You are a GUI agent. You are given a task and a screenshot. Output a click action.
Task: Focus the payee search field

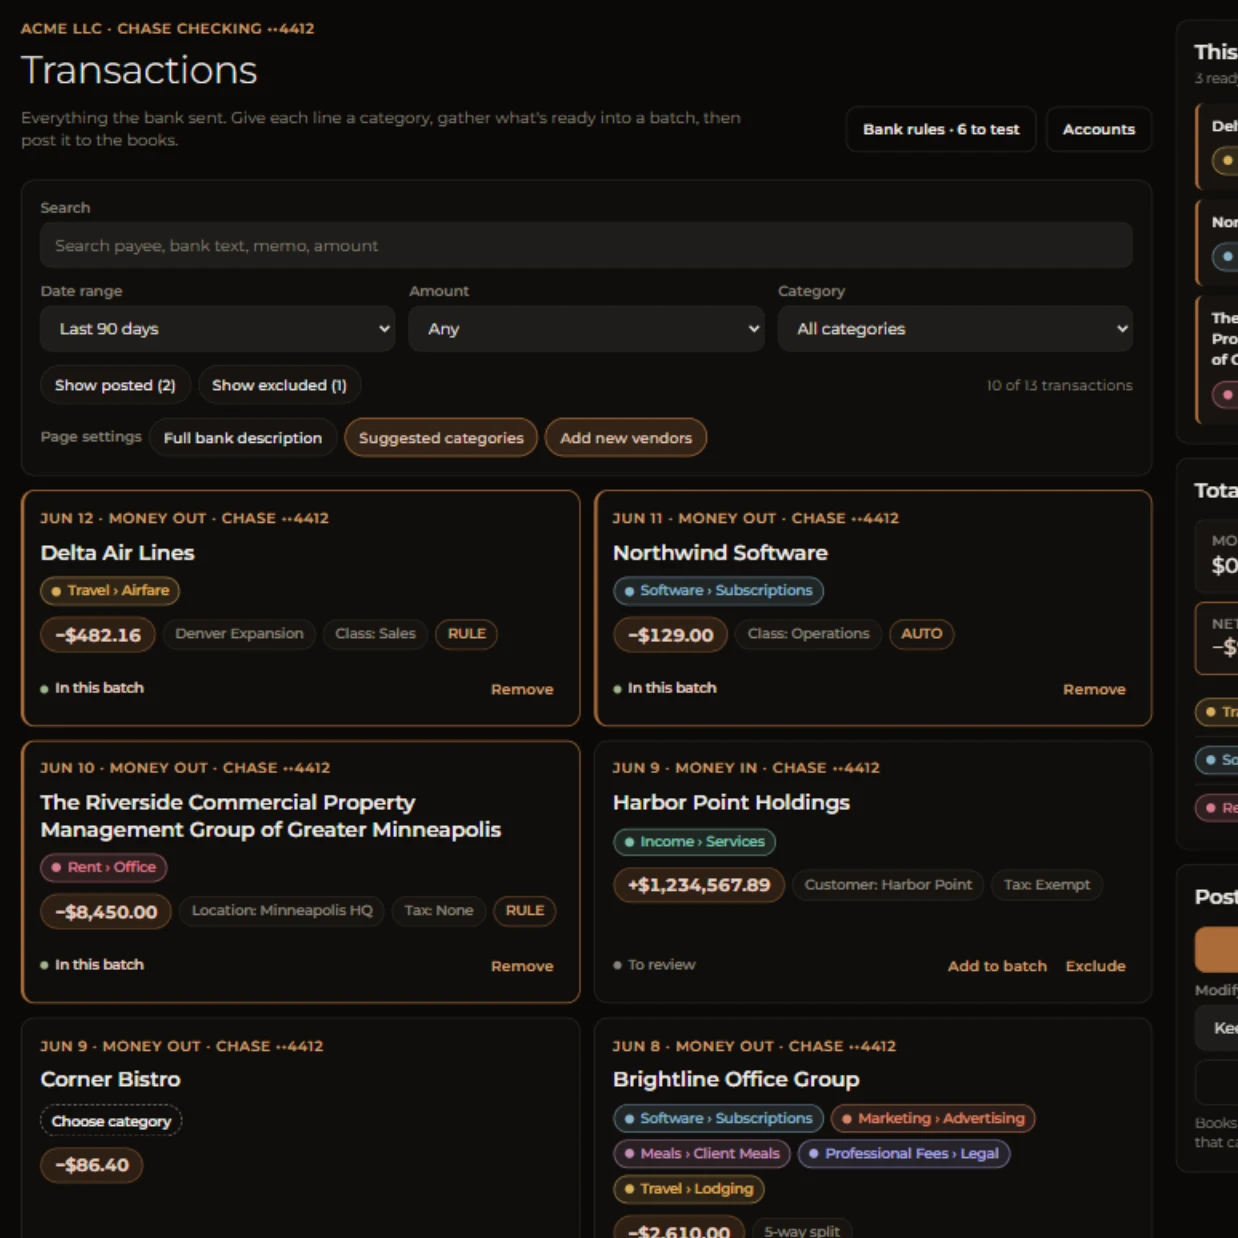[x=586, y=246]
